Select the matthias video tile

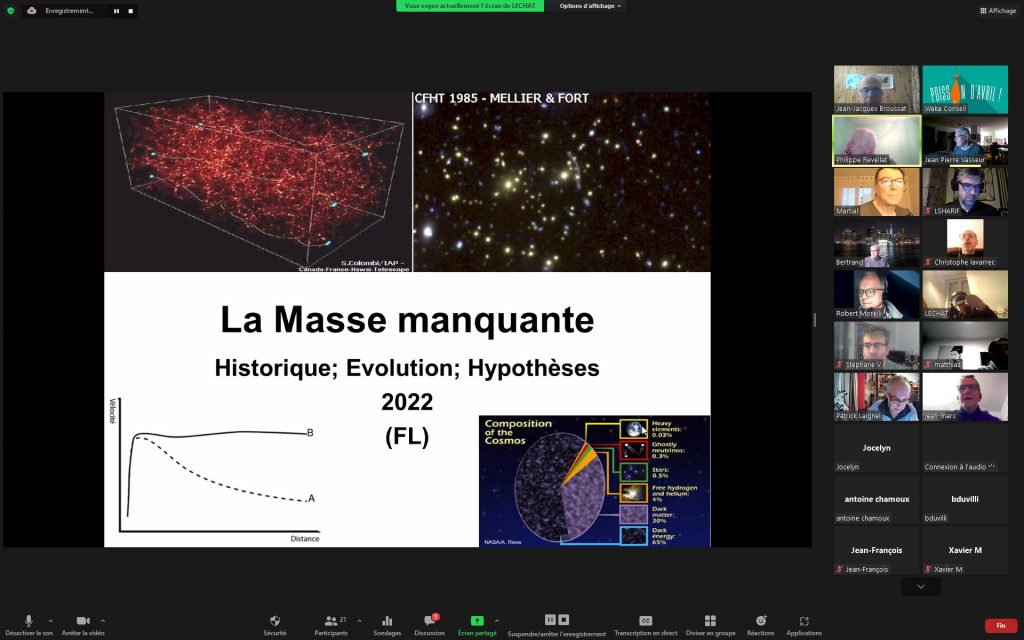click(965, 345)
